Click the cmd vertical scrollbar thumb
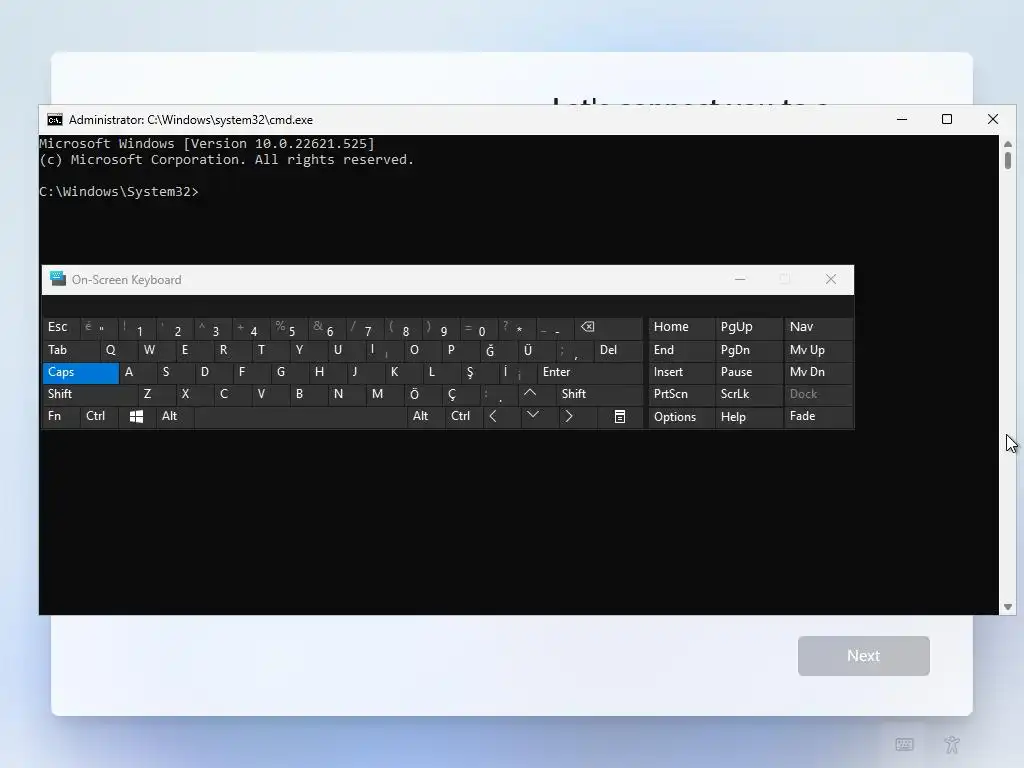 point(1008,161)
